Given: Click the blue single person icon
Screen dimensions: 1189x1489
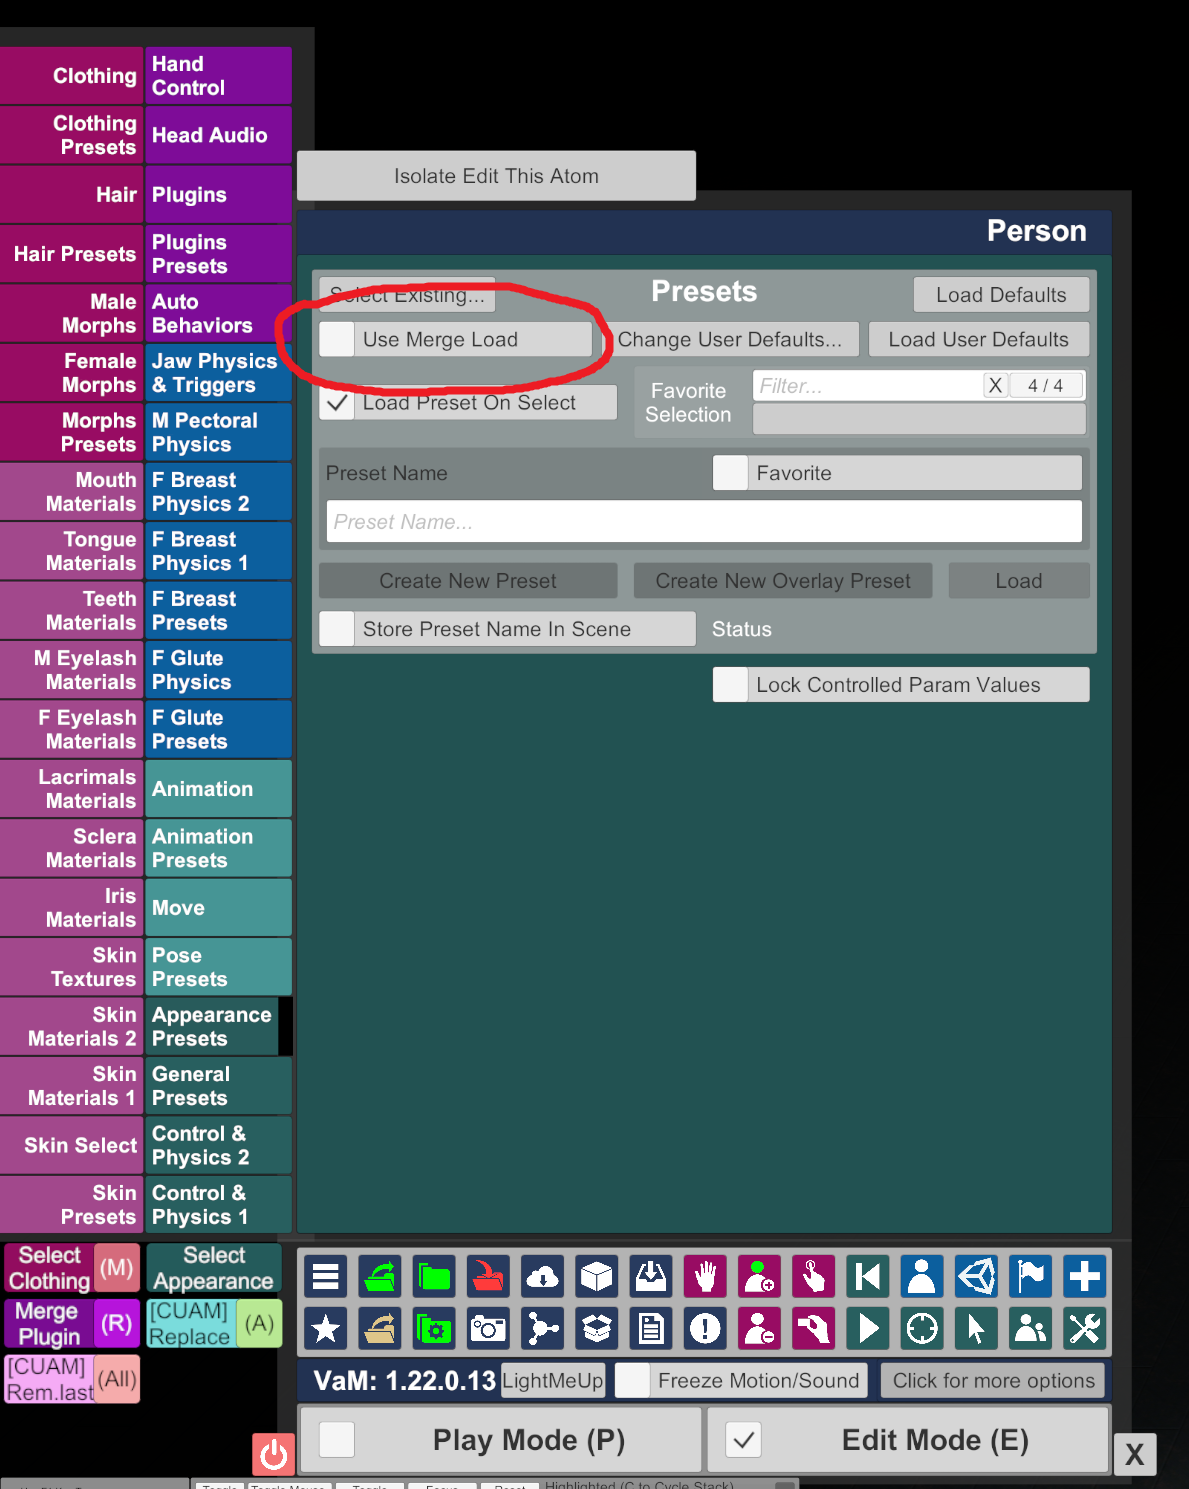Looking at the screenshot, I should coord(921,1277).
